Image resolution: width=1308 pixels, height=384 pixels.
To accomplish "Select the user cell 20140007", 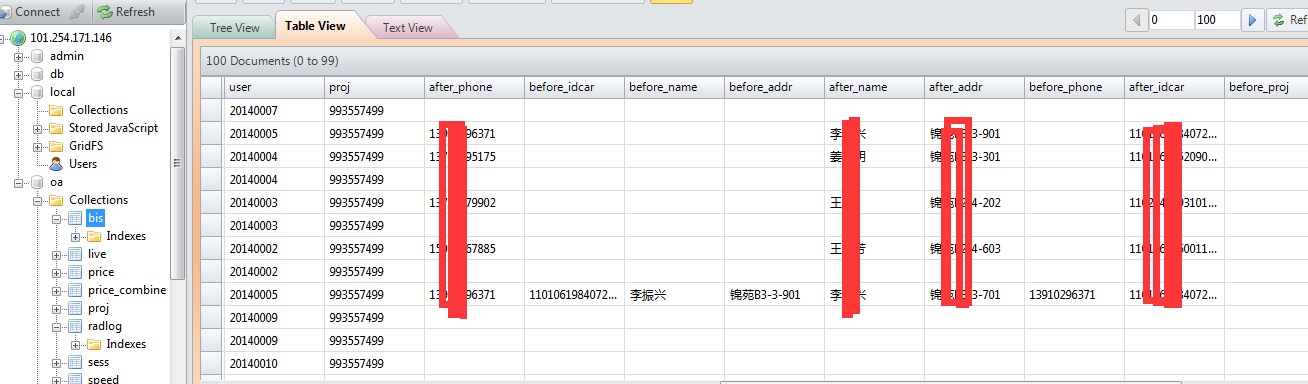I will (274, 110).
